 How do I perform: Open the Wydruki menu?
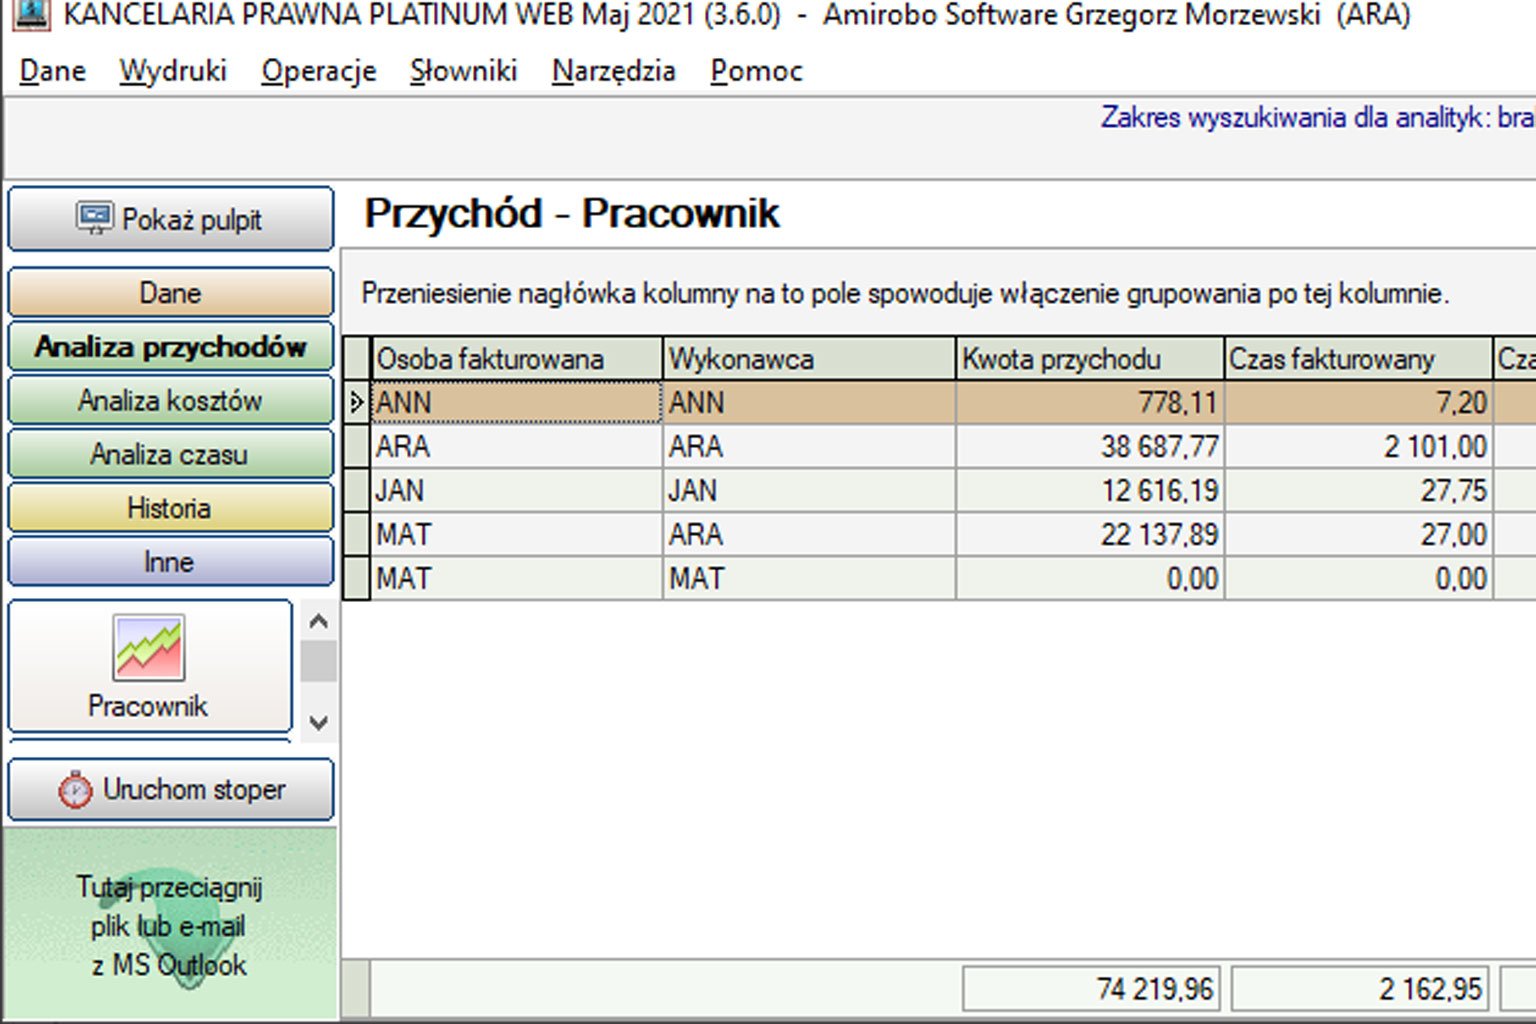(x=173, y=71)
